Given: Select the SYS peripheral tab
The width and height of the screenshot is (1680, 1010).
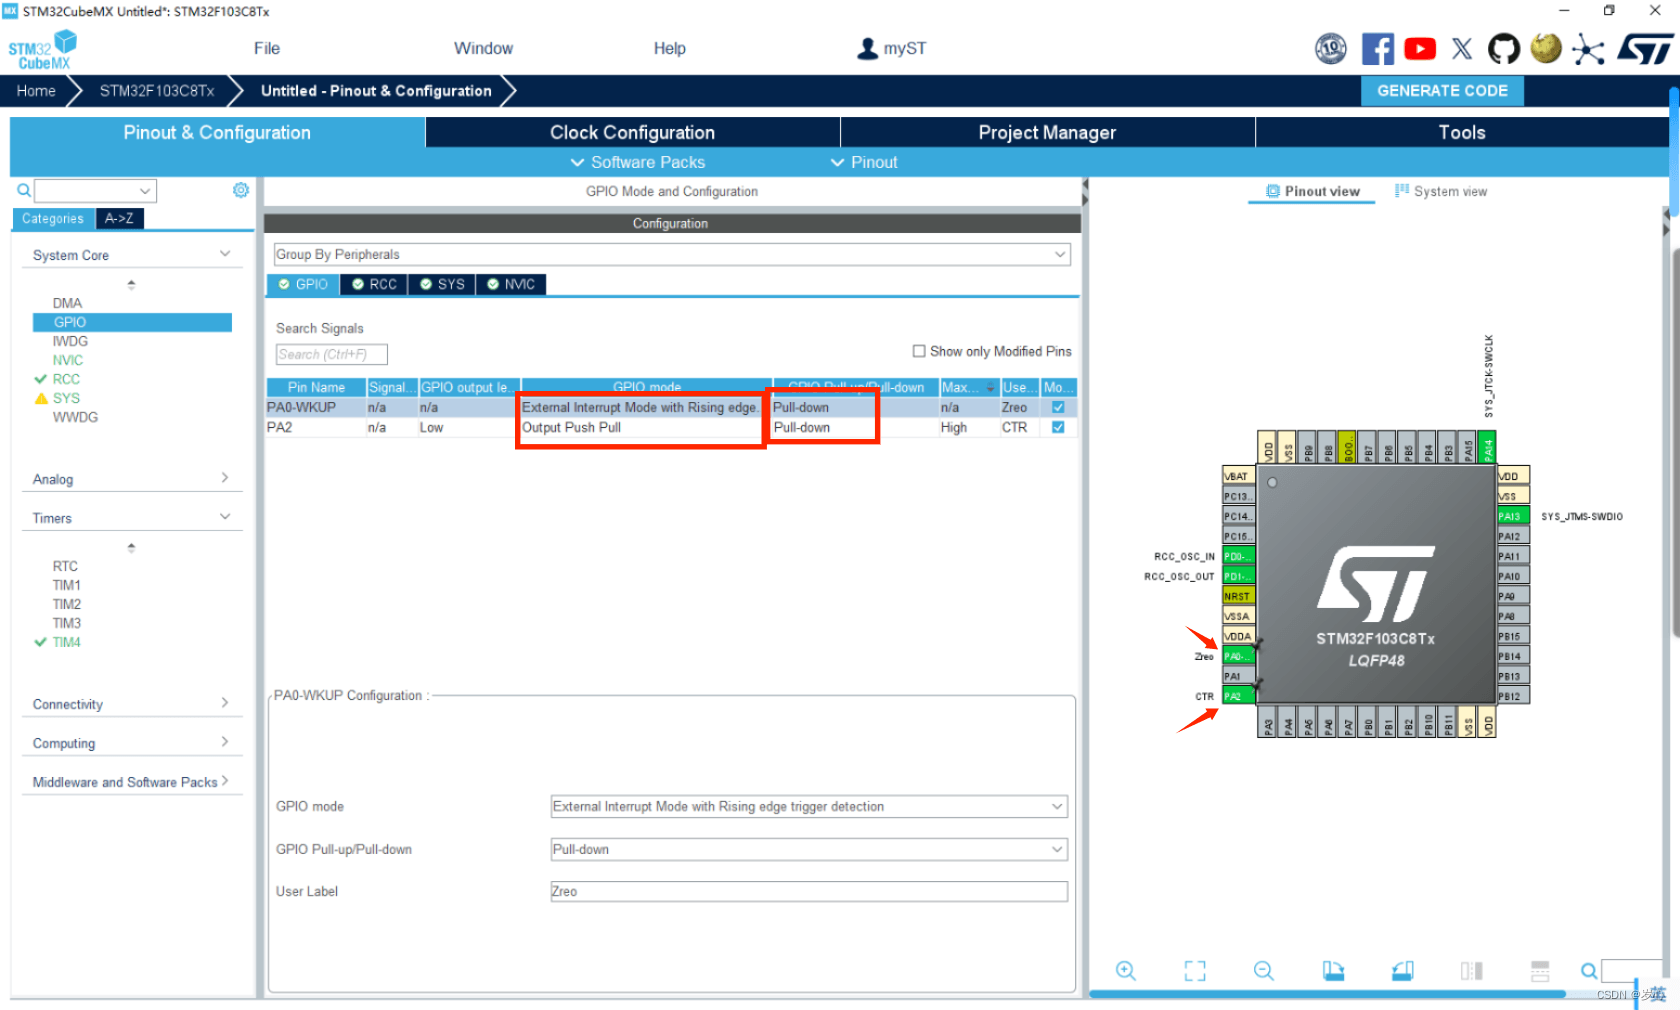Looking at the screenshot, I should [x=442, y=284].
